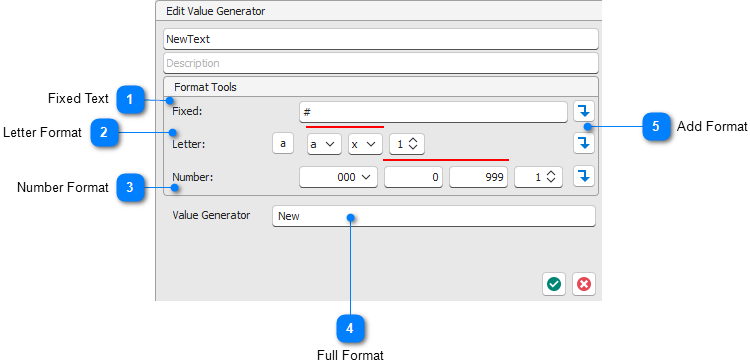Click callout badge number 1 Fixed Text
The height and width of the screenshot is (364, 750).
click(130, 100)
